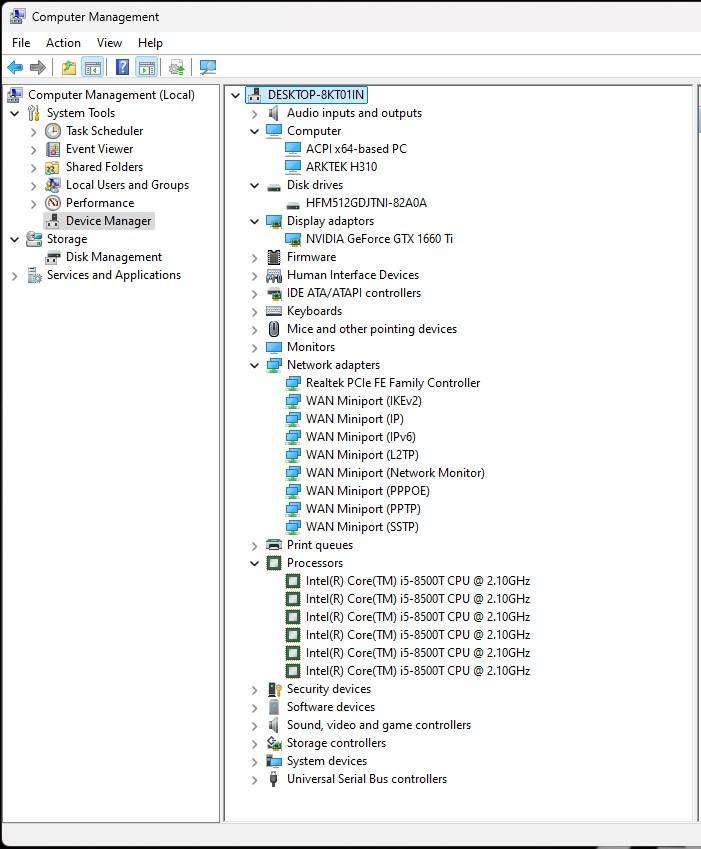
Task: Click the Show/Hide Console Tree icon
Action: coord(93,67)
